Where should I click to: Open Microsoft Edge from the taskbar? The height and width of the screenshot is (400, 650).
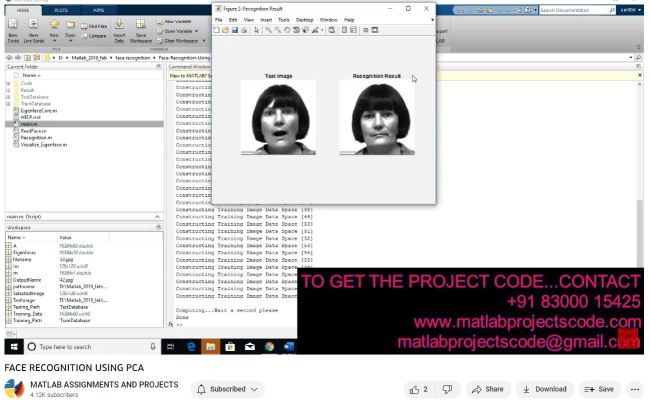191,347
